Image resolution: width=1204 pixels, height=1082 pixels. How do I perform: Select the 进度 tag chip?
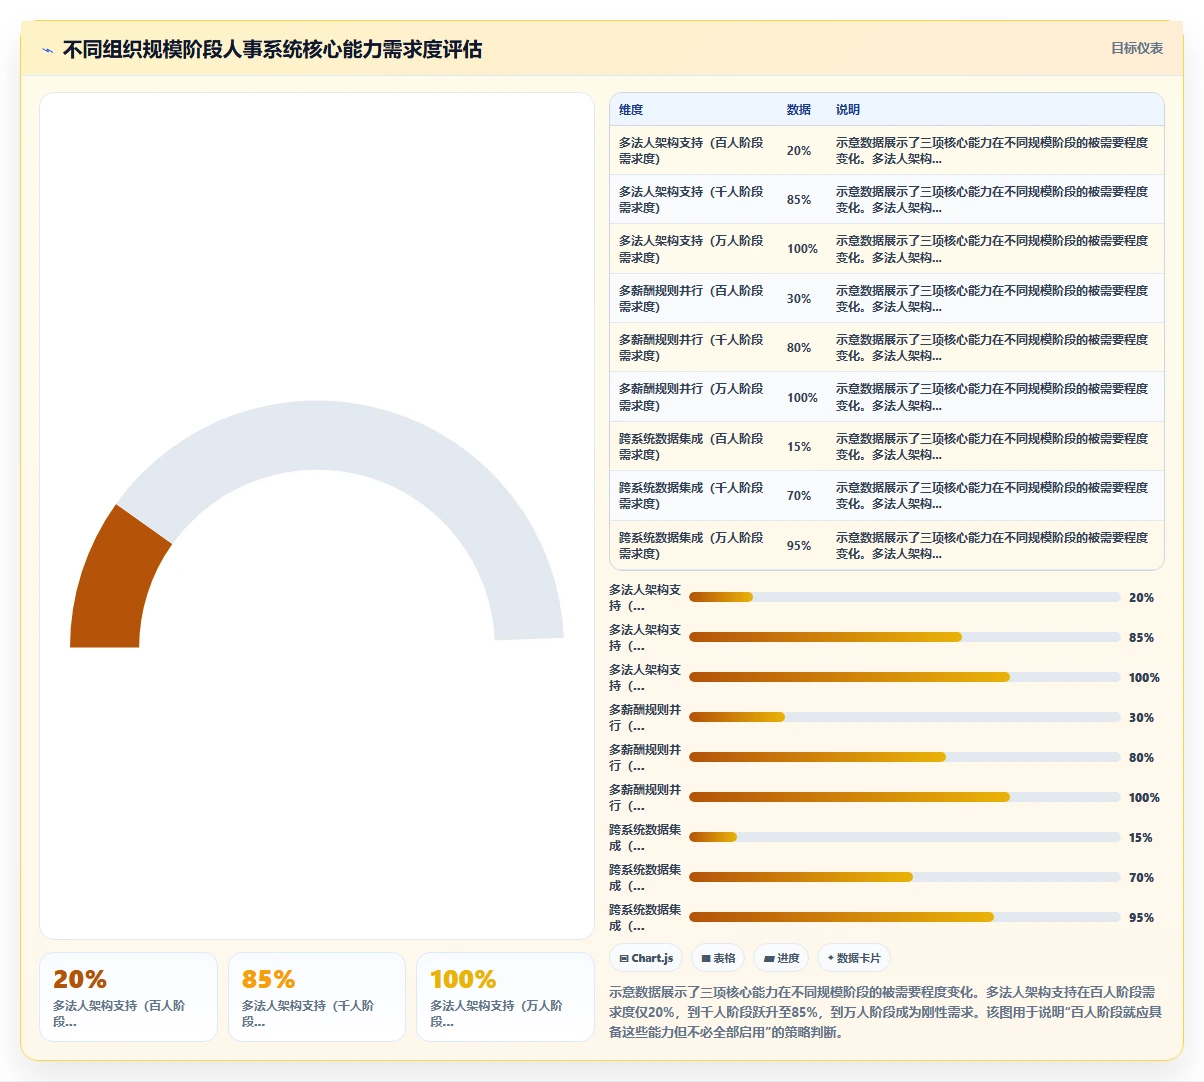(781, 958)
